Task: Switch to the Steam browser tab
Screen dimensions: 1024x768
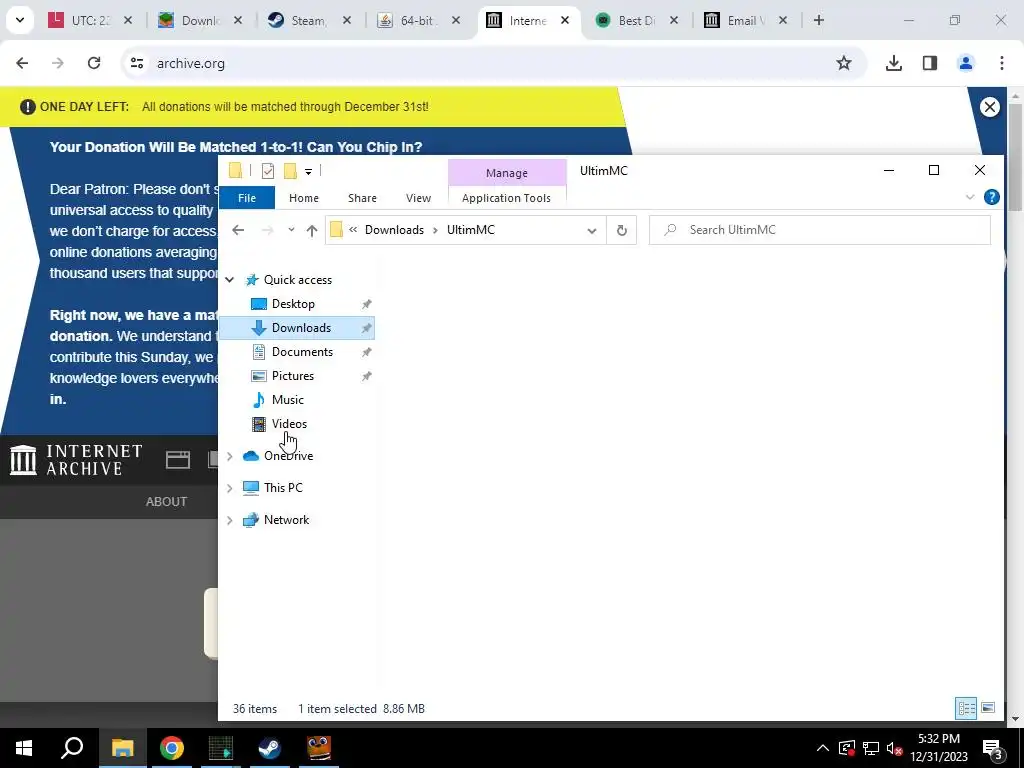Action: point(310,21)
